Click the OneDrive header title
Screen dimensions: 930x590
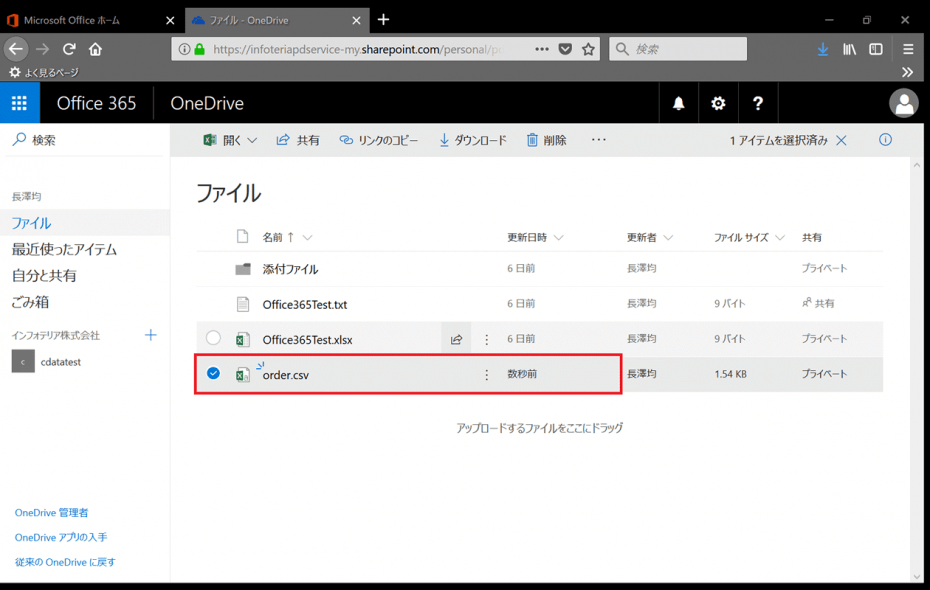coord(207,103)
